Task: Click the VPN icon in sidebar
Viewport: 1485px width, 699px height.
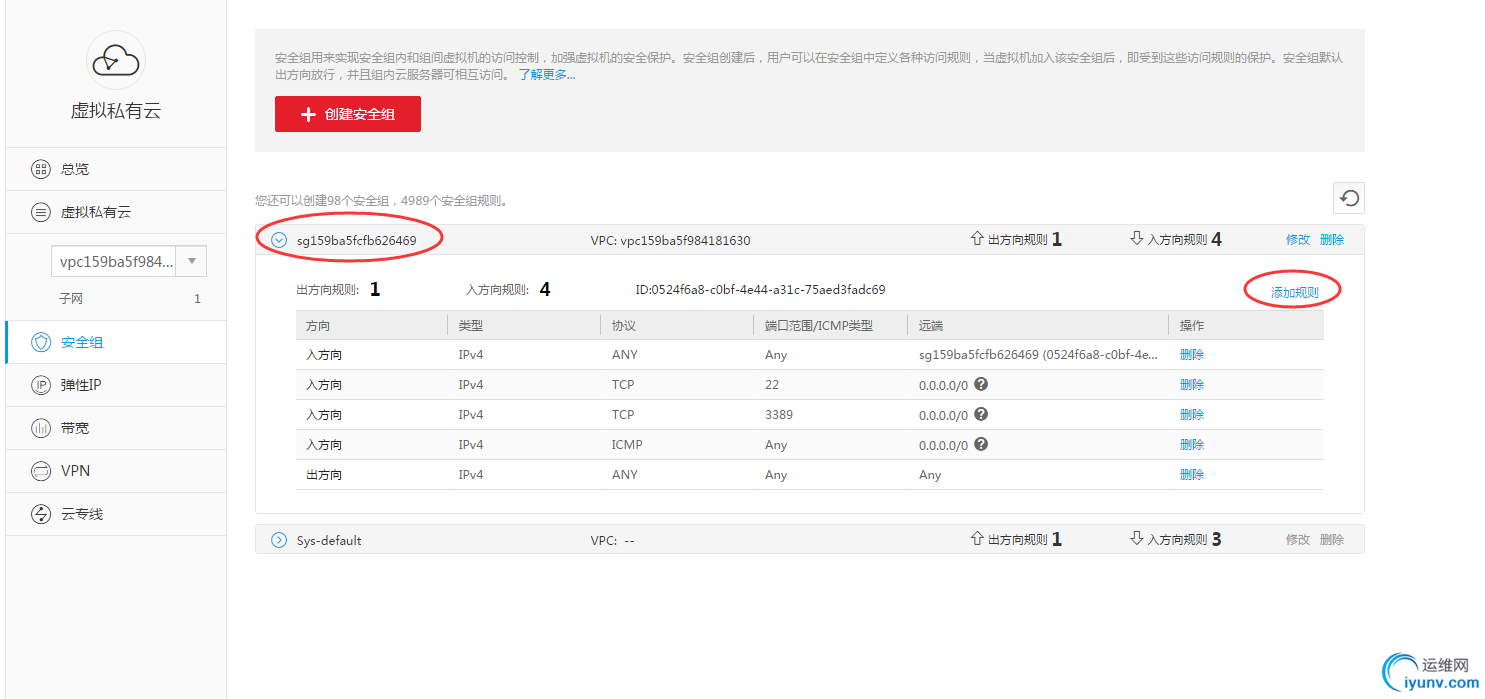Action: coord(41,471)
